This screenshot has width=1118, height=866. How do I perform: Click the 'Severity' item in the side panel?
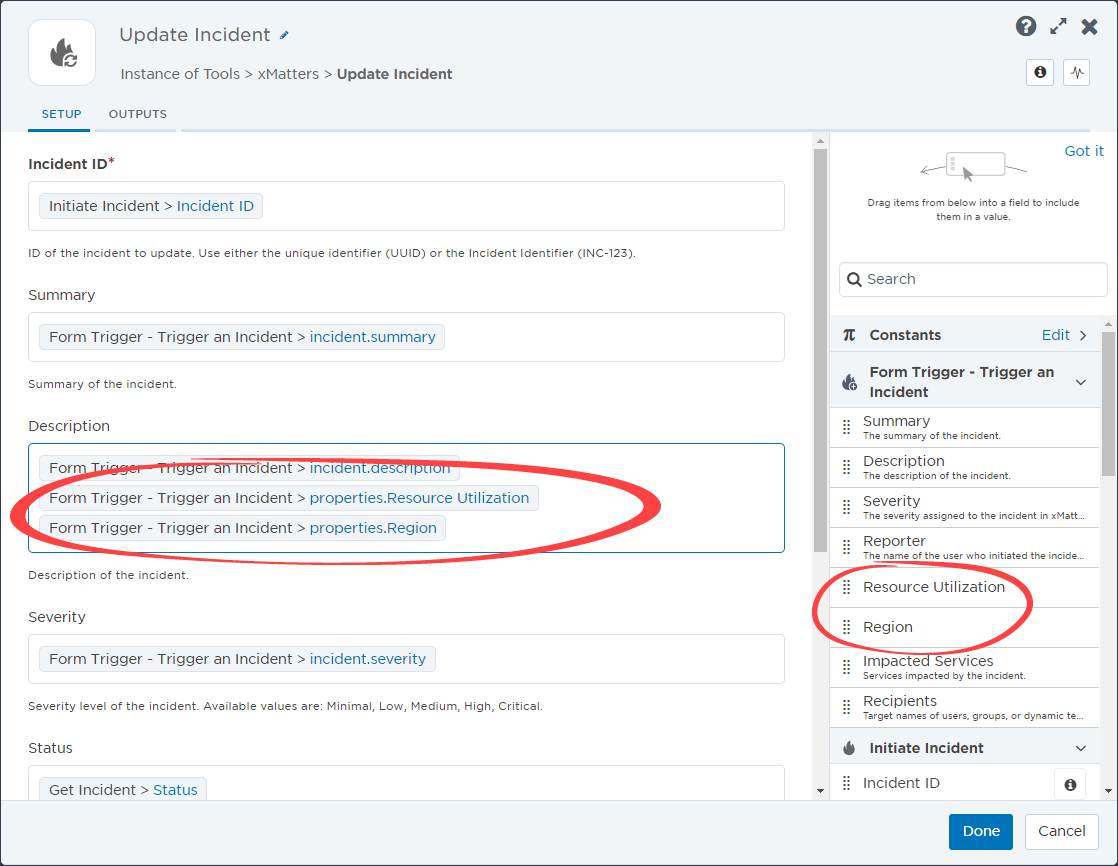point(965,507)
